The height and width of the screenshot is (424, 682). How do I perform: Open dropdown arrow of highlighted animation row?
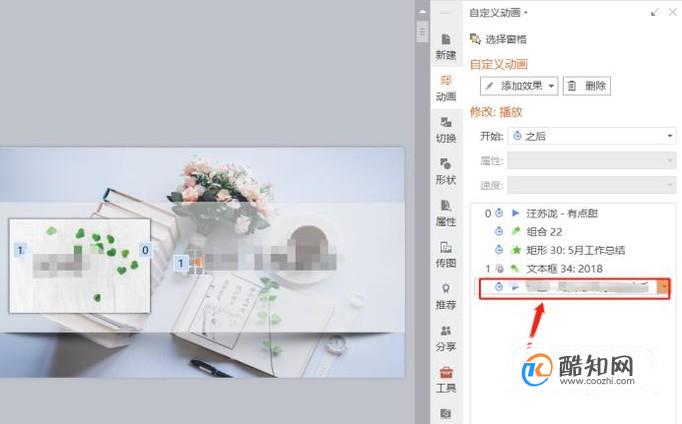tap(664, 287)
